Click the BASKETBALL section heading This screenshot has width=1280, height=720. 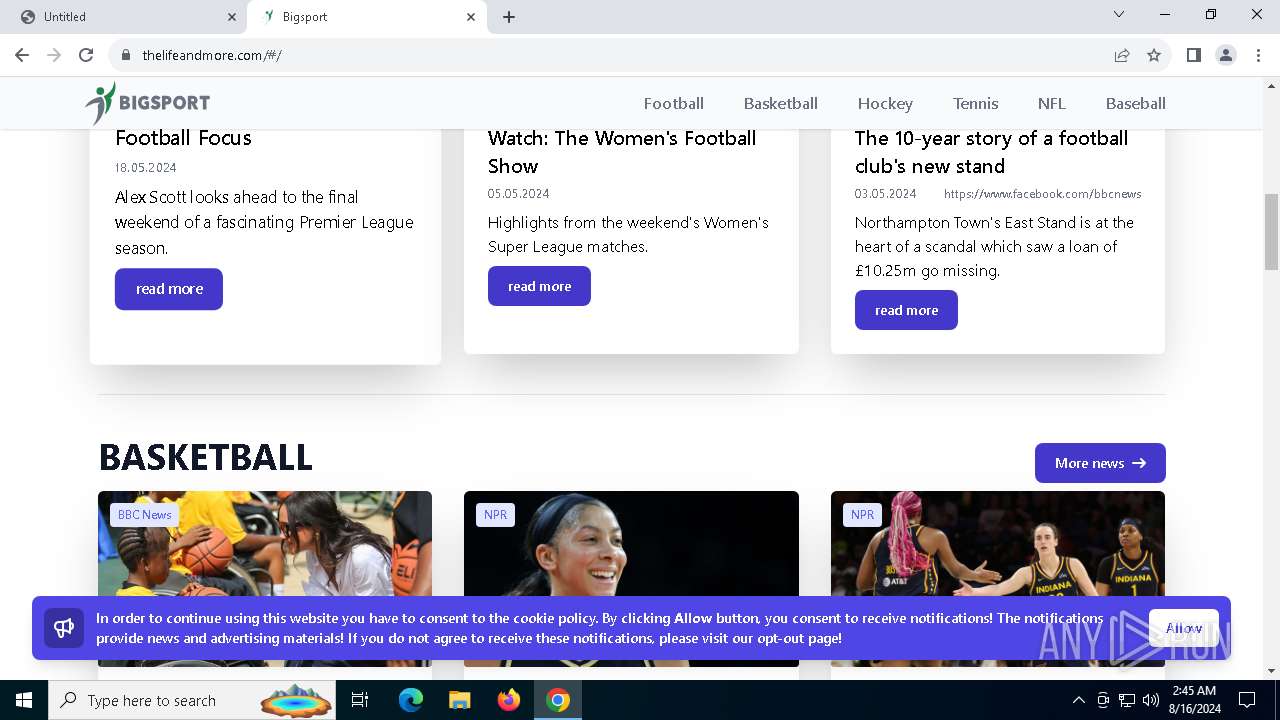206,457
